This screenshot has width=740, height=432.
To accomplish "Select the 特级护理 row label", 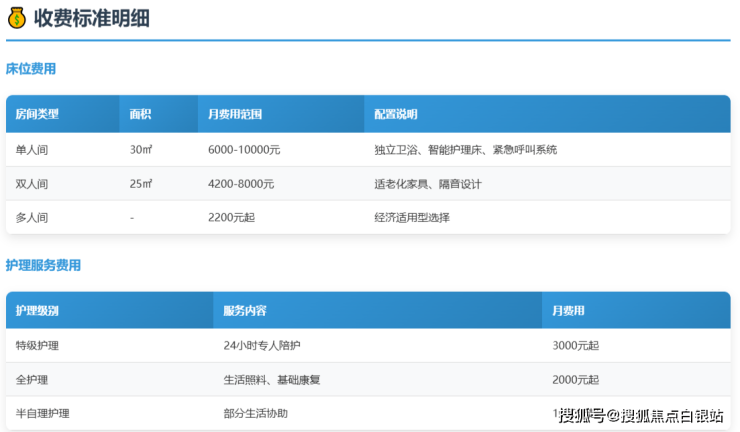I will (x=37, y=345).
